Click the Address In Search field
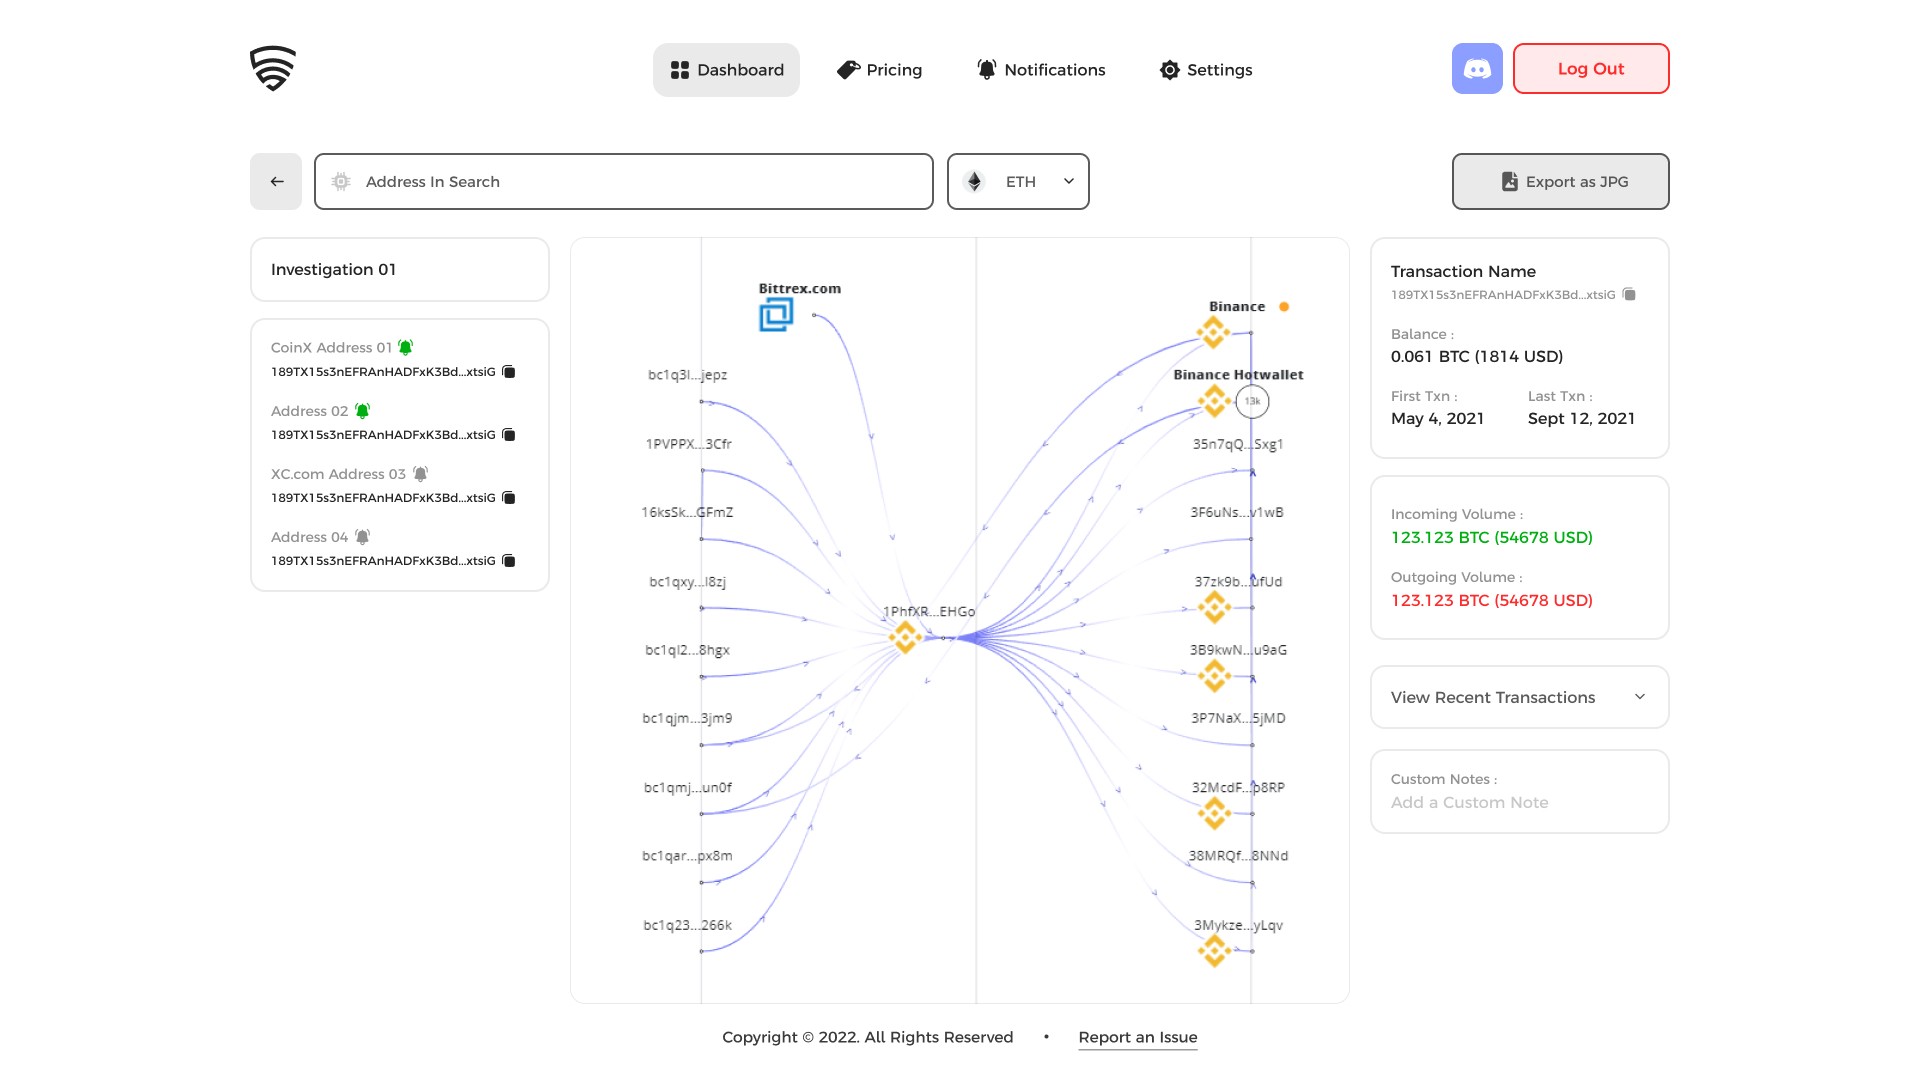This screenshot has width=1920, height=1080. [624, 181]
